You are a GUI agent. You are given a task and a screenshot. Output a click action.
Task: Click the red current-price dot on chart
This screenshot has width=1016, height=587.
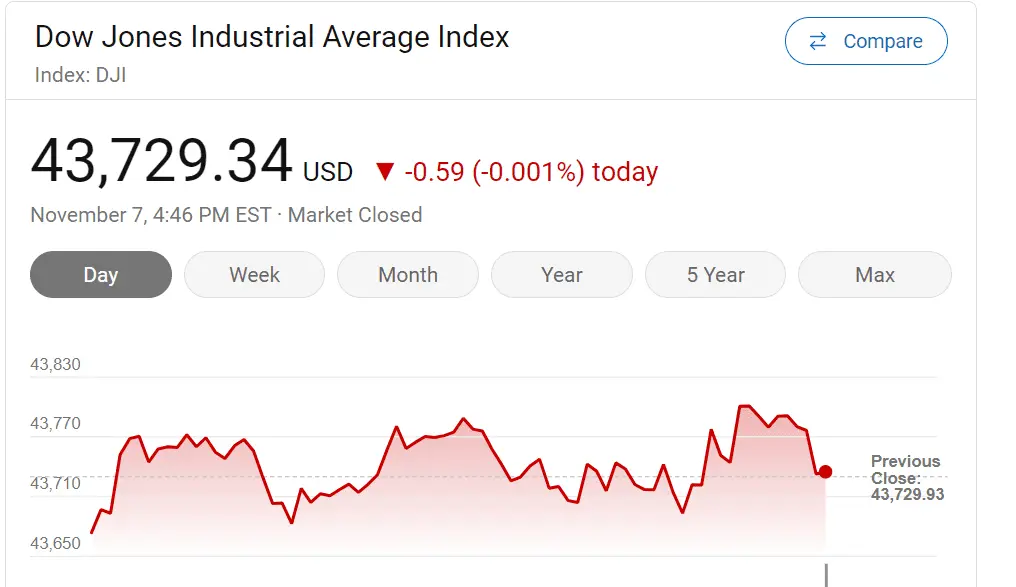pos(825,471)
